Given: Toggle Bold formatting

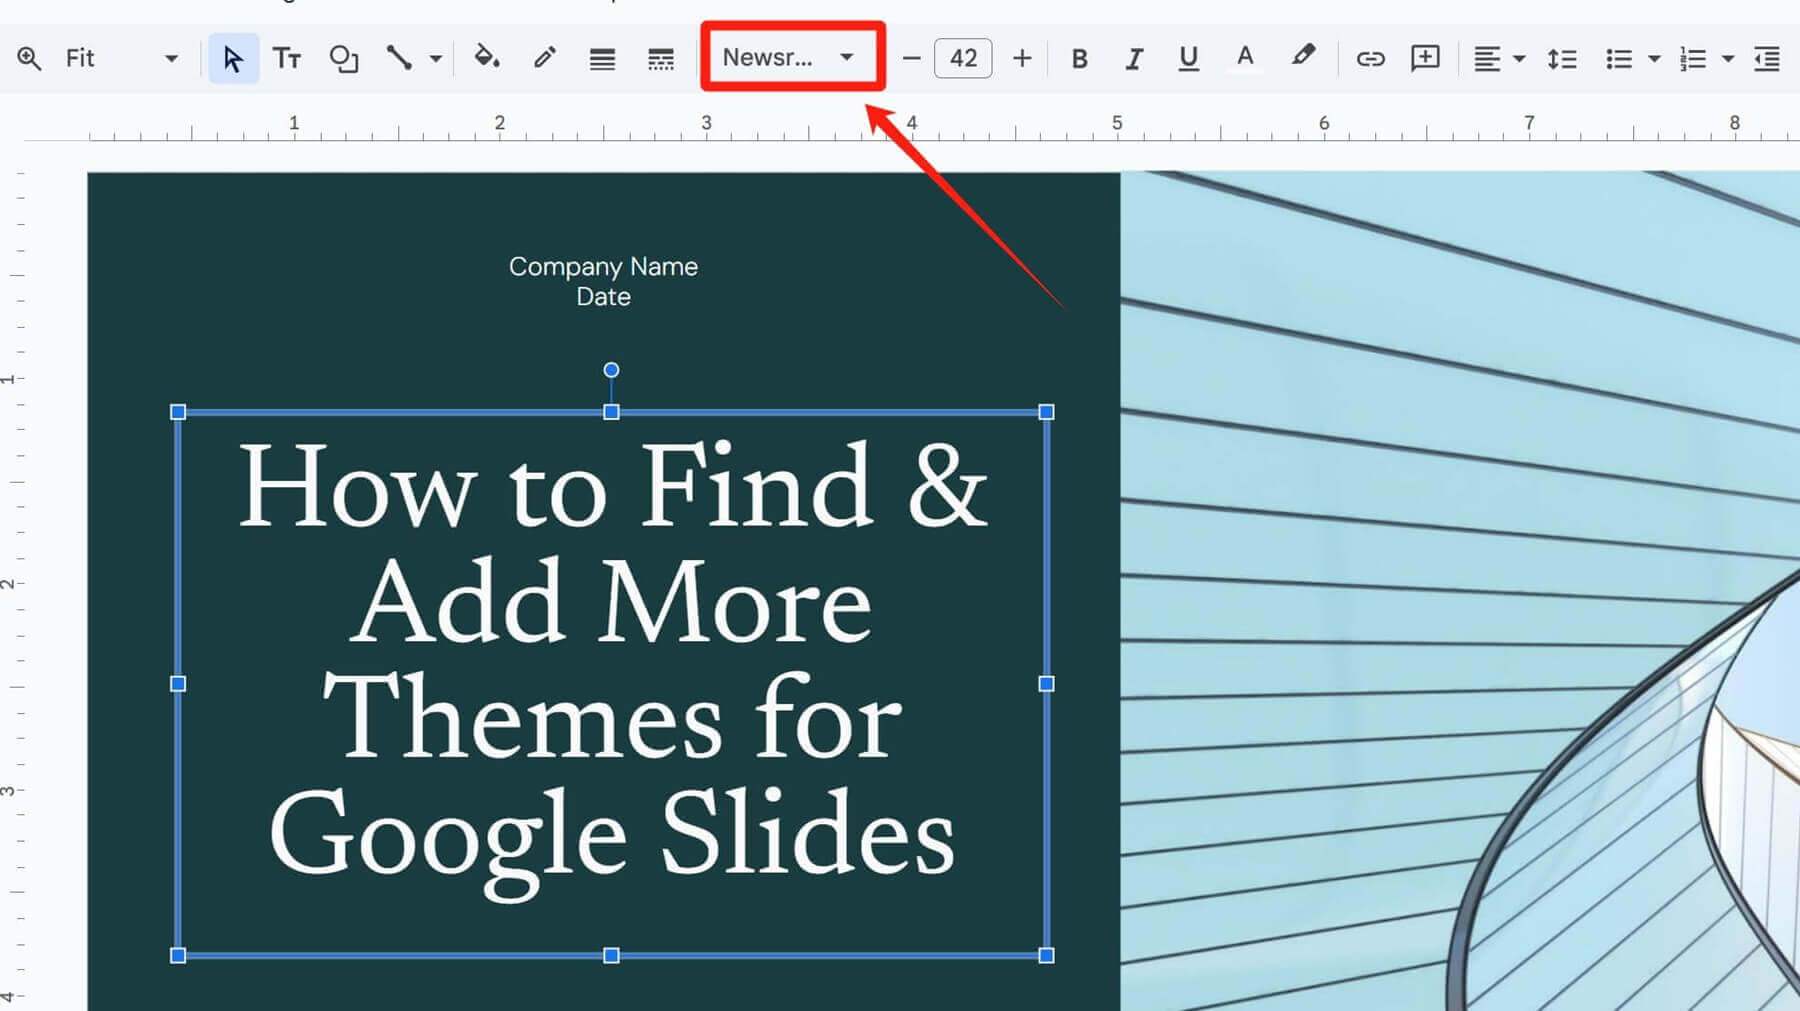Looking at the screenshot, I should click(x=1079, y=59).
